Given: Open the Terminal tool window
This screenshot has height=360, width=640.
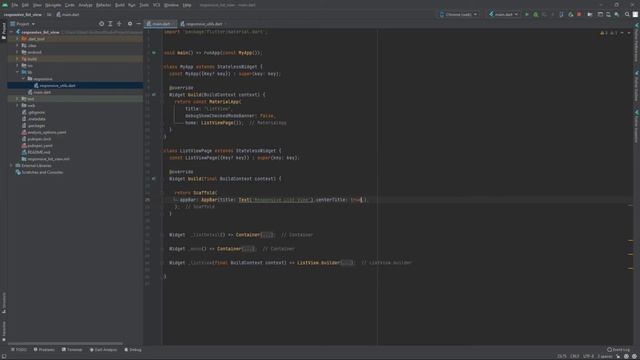Looking at the screenshot, I should (72, 349).
